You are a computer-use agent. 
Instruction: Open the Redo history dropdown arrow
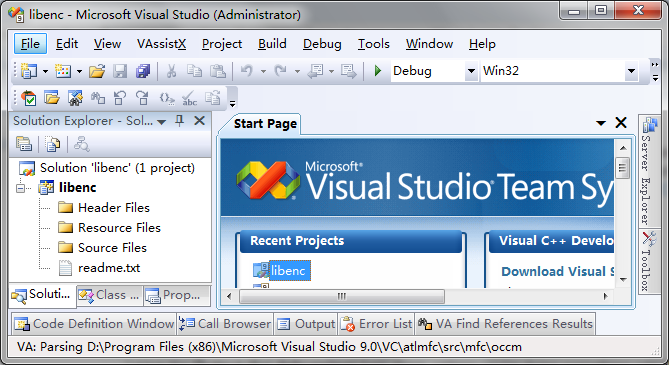point(297,71)
